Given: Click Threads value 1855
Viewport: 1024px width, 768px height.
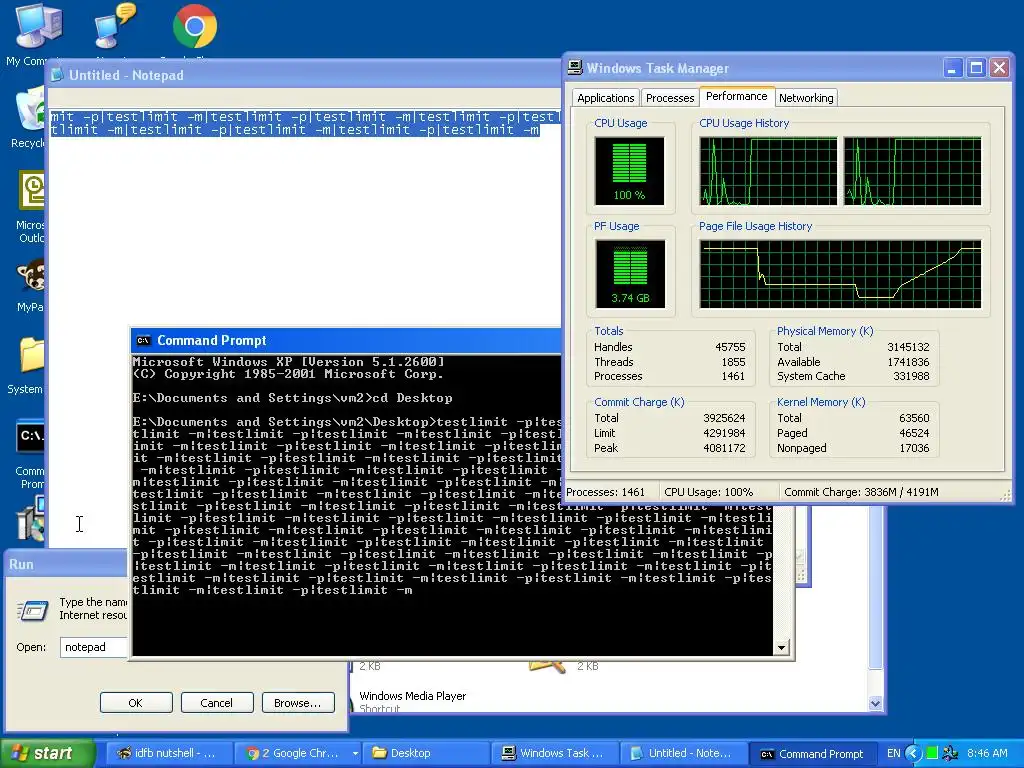Looking at the screenshot, I should pos(733,362).
